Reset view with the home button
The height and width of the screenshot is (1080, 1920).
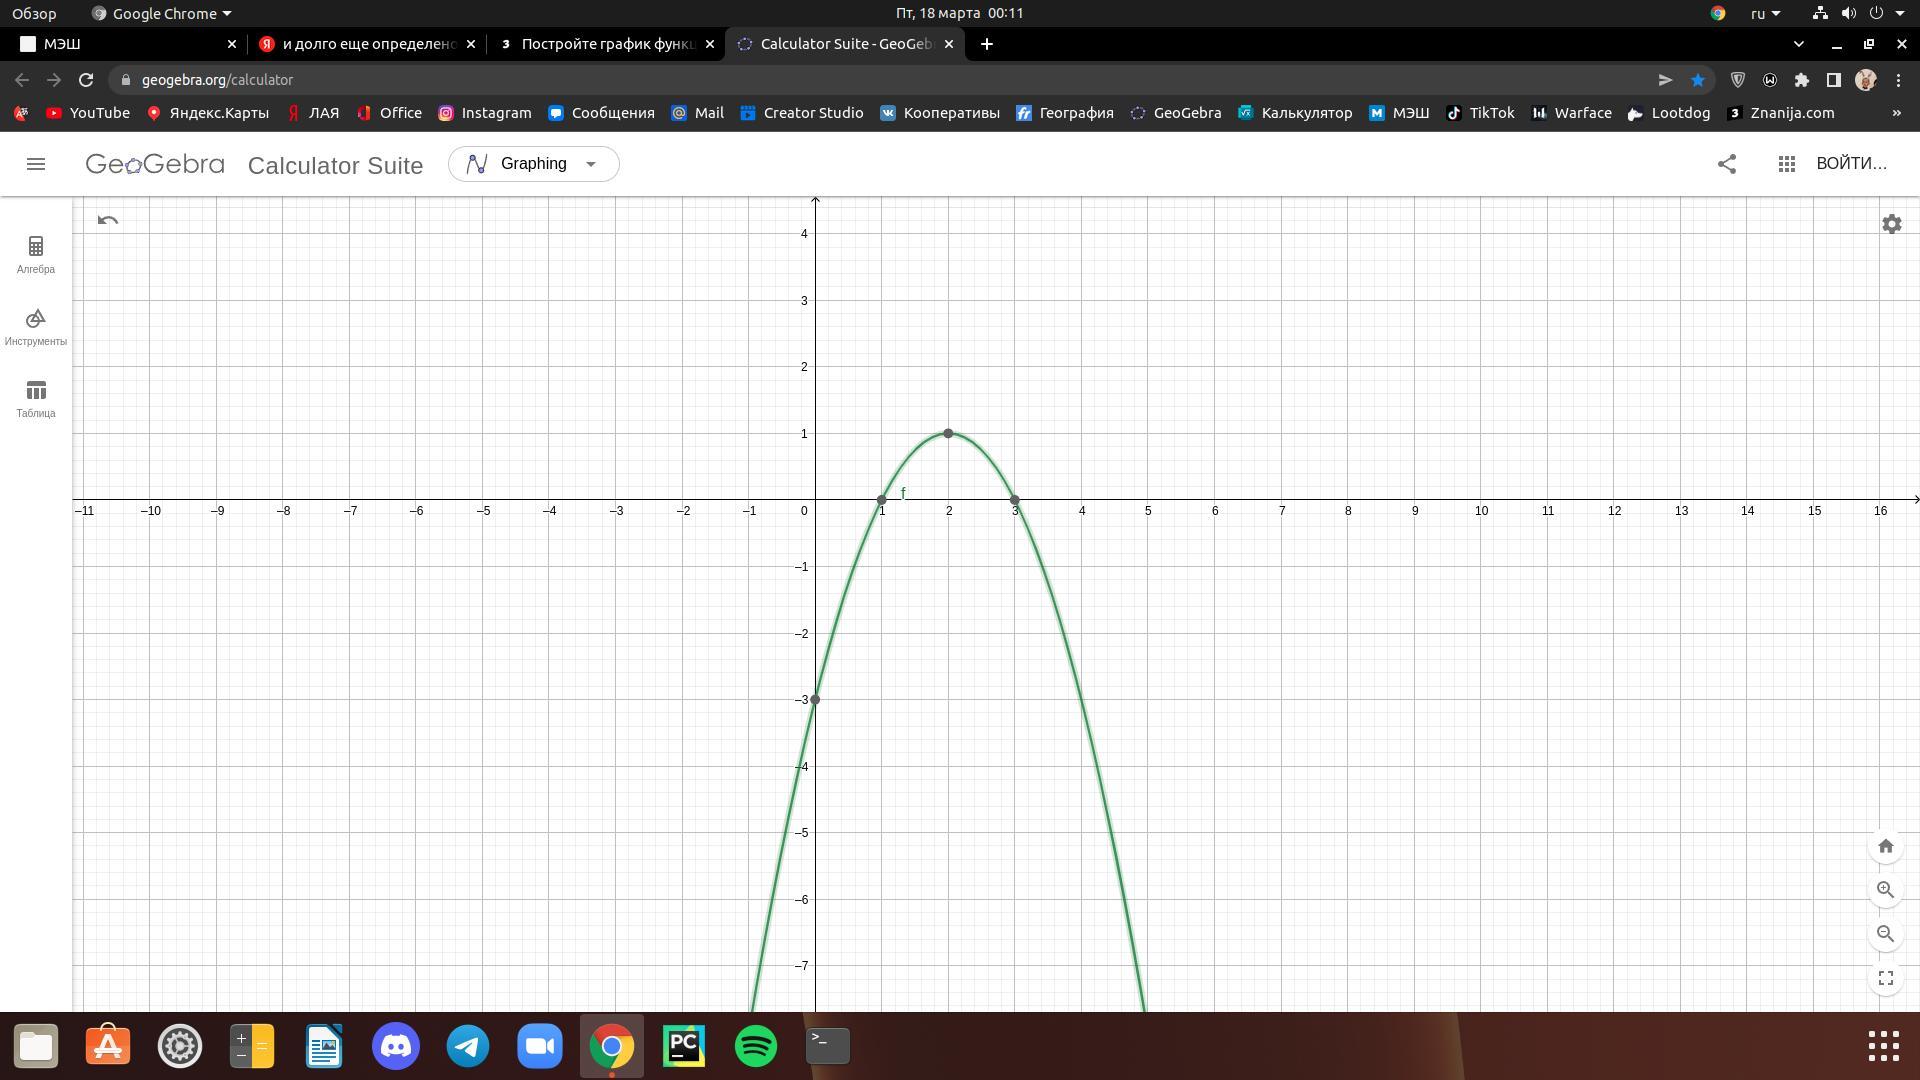coord(1885,846)
